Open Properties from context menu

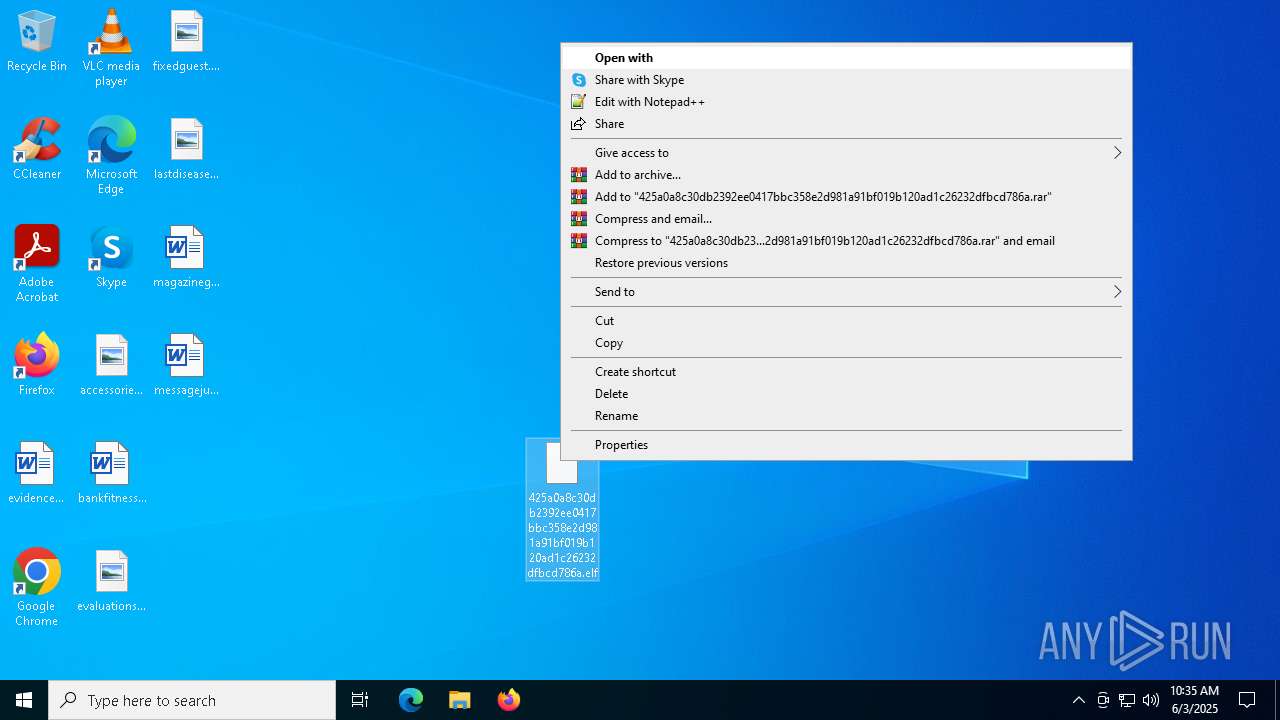pyautogui.click(x=846, y=445)
